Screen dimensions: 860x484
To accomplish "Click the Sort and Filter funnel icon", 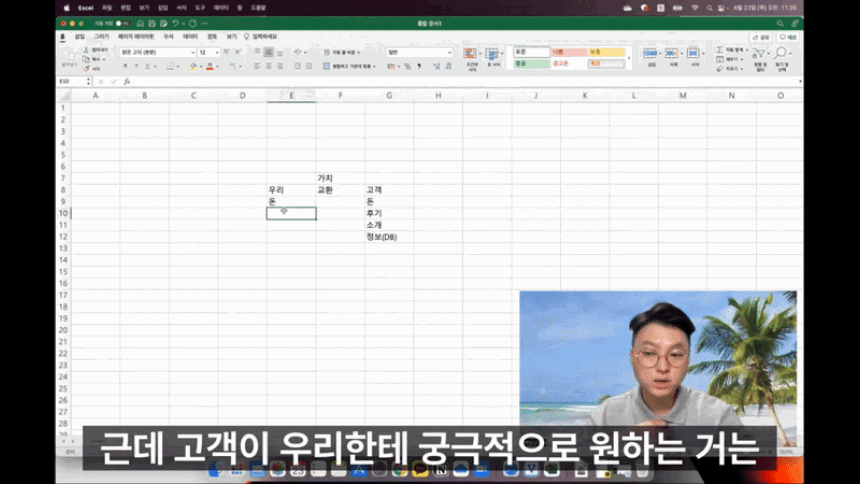I will pos(760,54).
